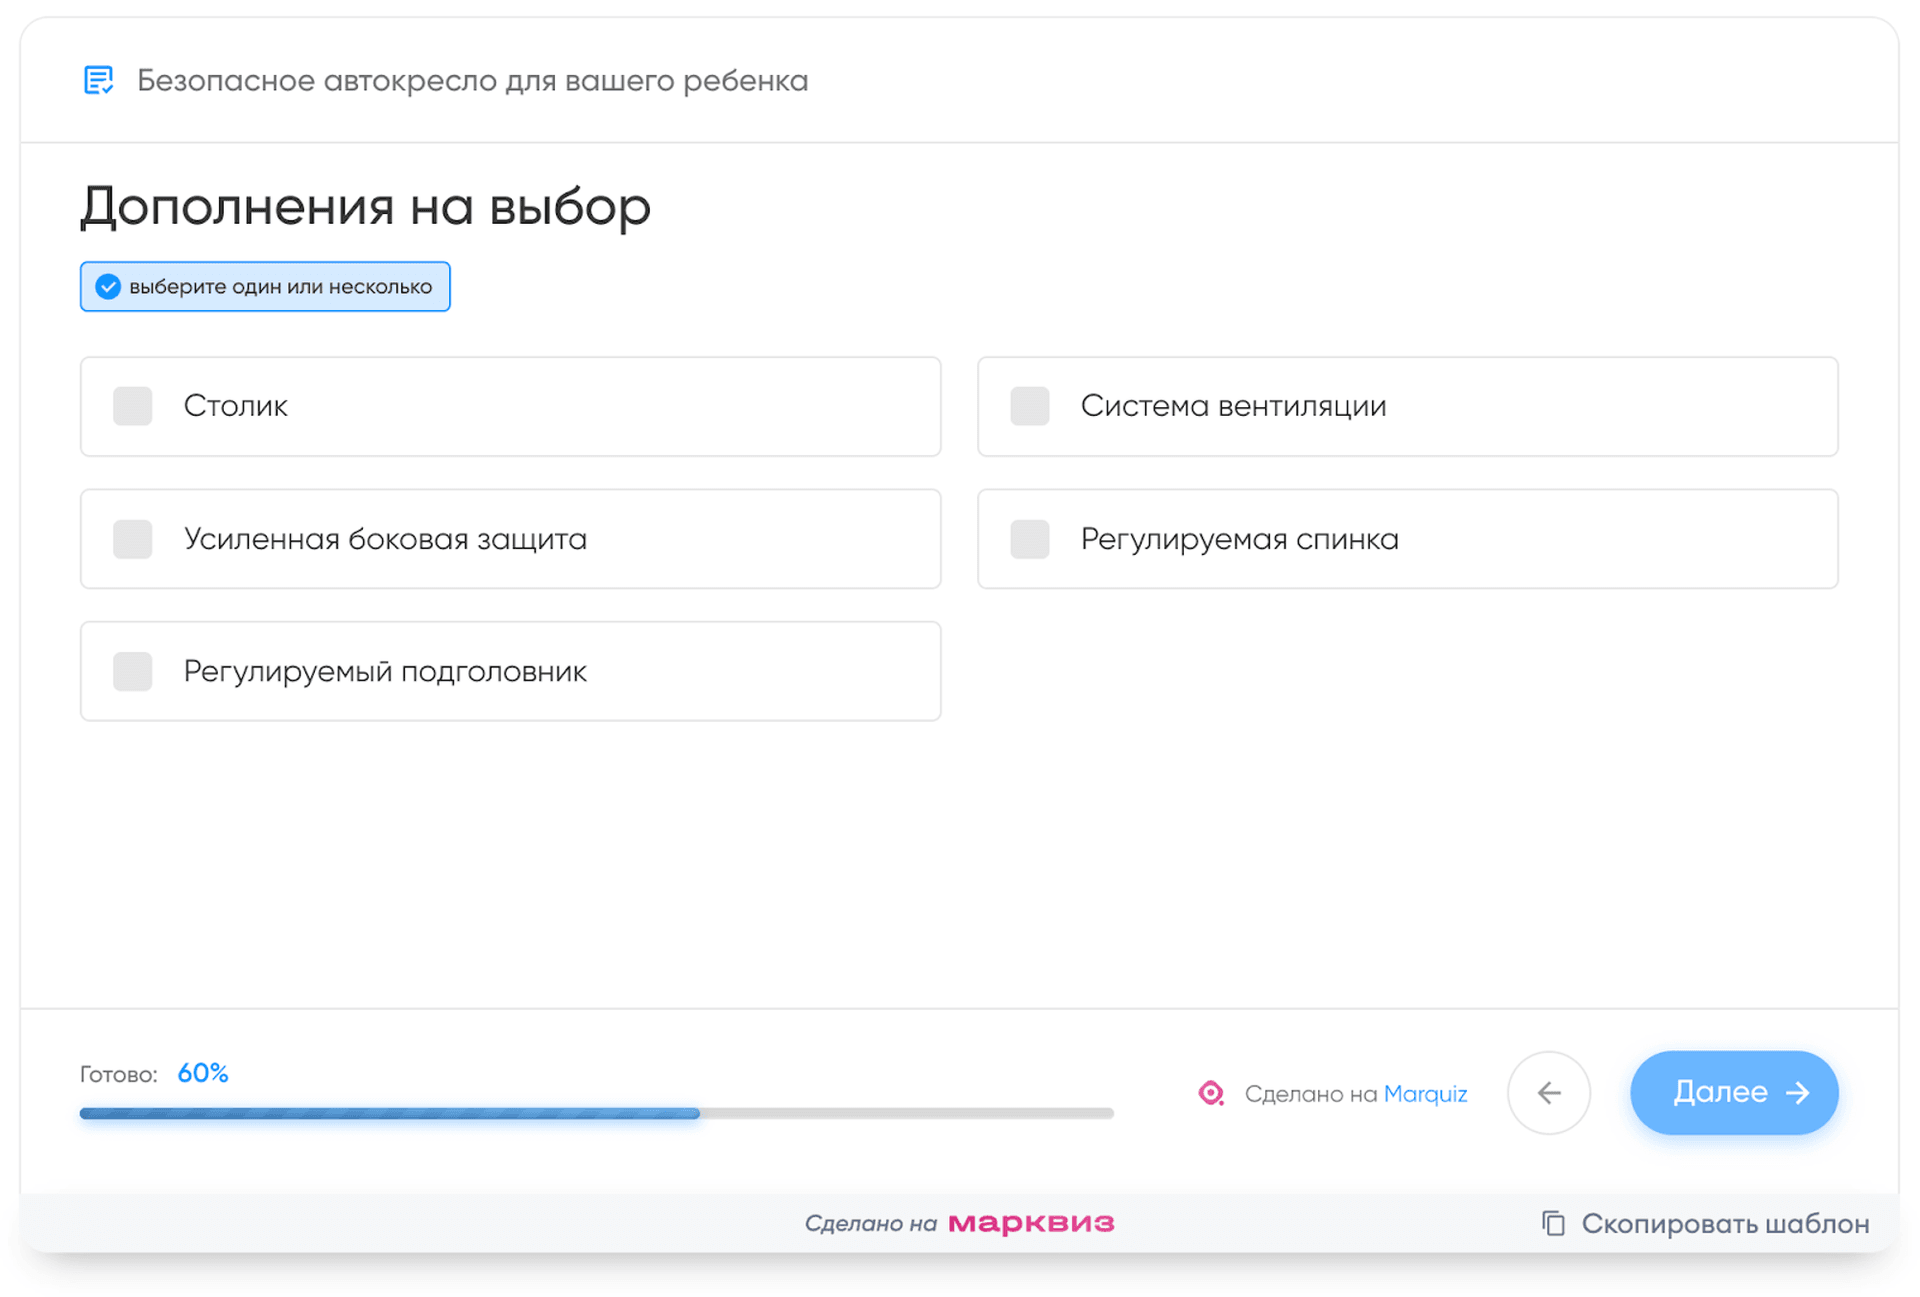Click the выберите один или несколько badge
Viewport: 1920px width, 1297px height.
pyautogui.click(x=265, y=286)
